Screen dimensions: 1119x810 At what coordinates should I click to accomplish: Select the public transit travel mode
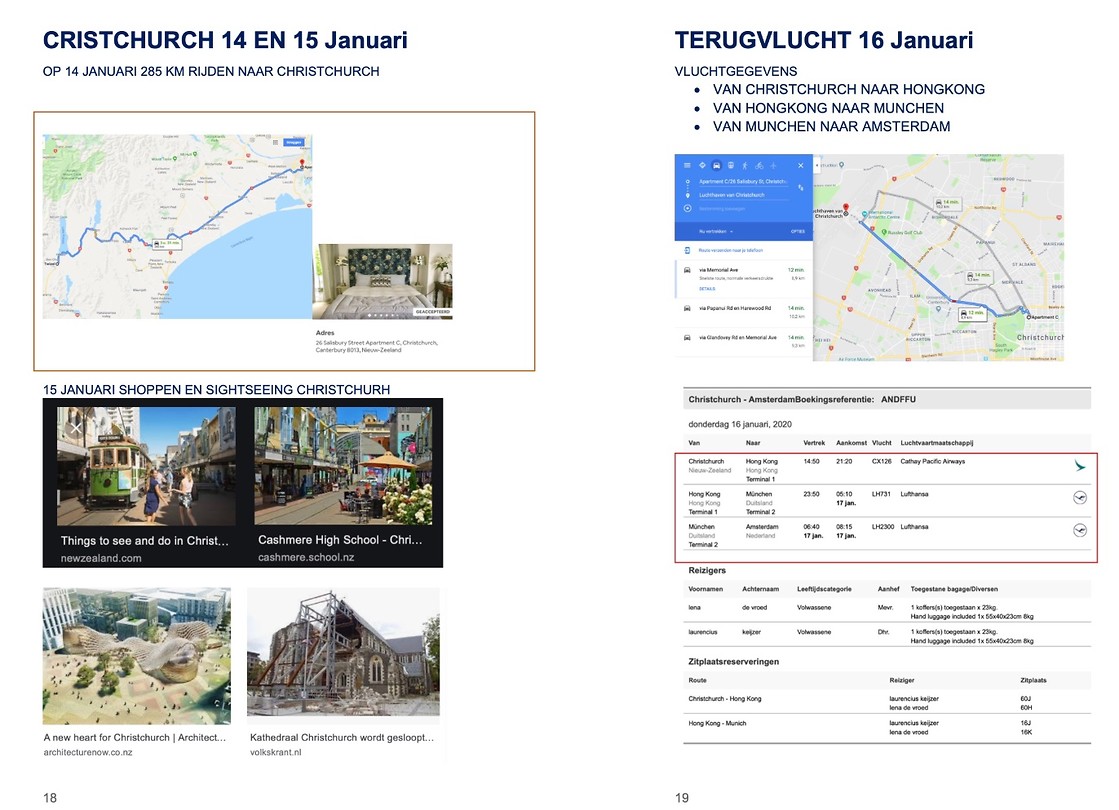(731, 166)
